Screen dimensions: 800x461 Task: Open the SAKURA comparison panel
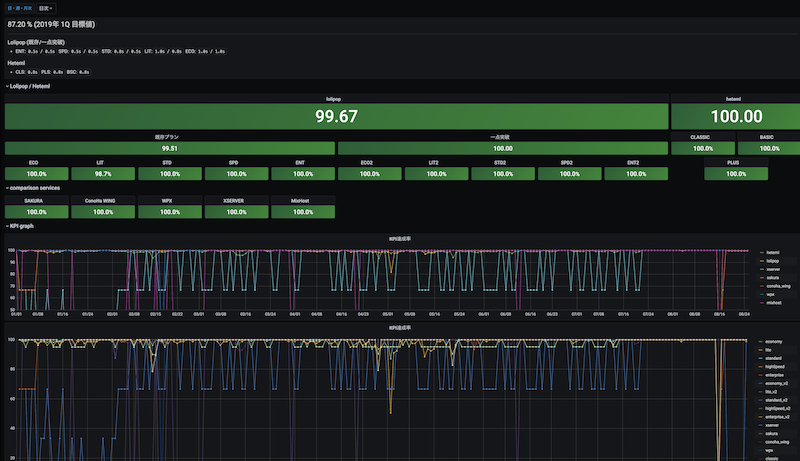[x=36, y=211]
